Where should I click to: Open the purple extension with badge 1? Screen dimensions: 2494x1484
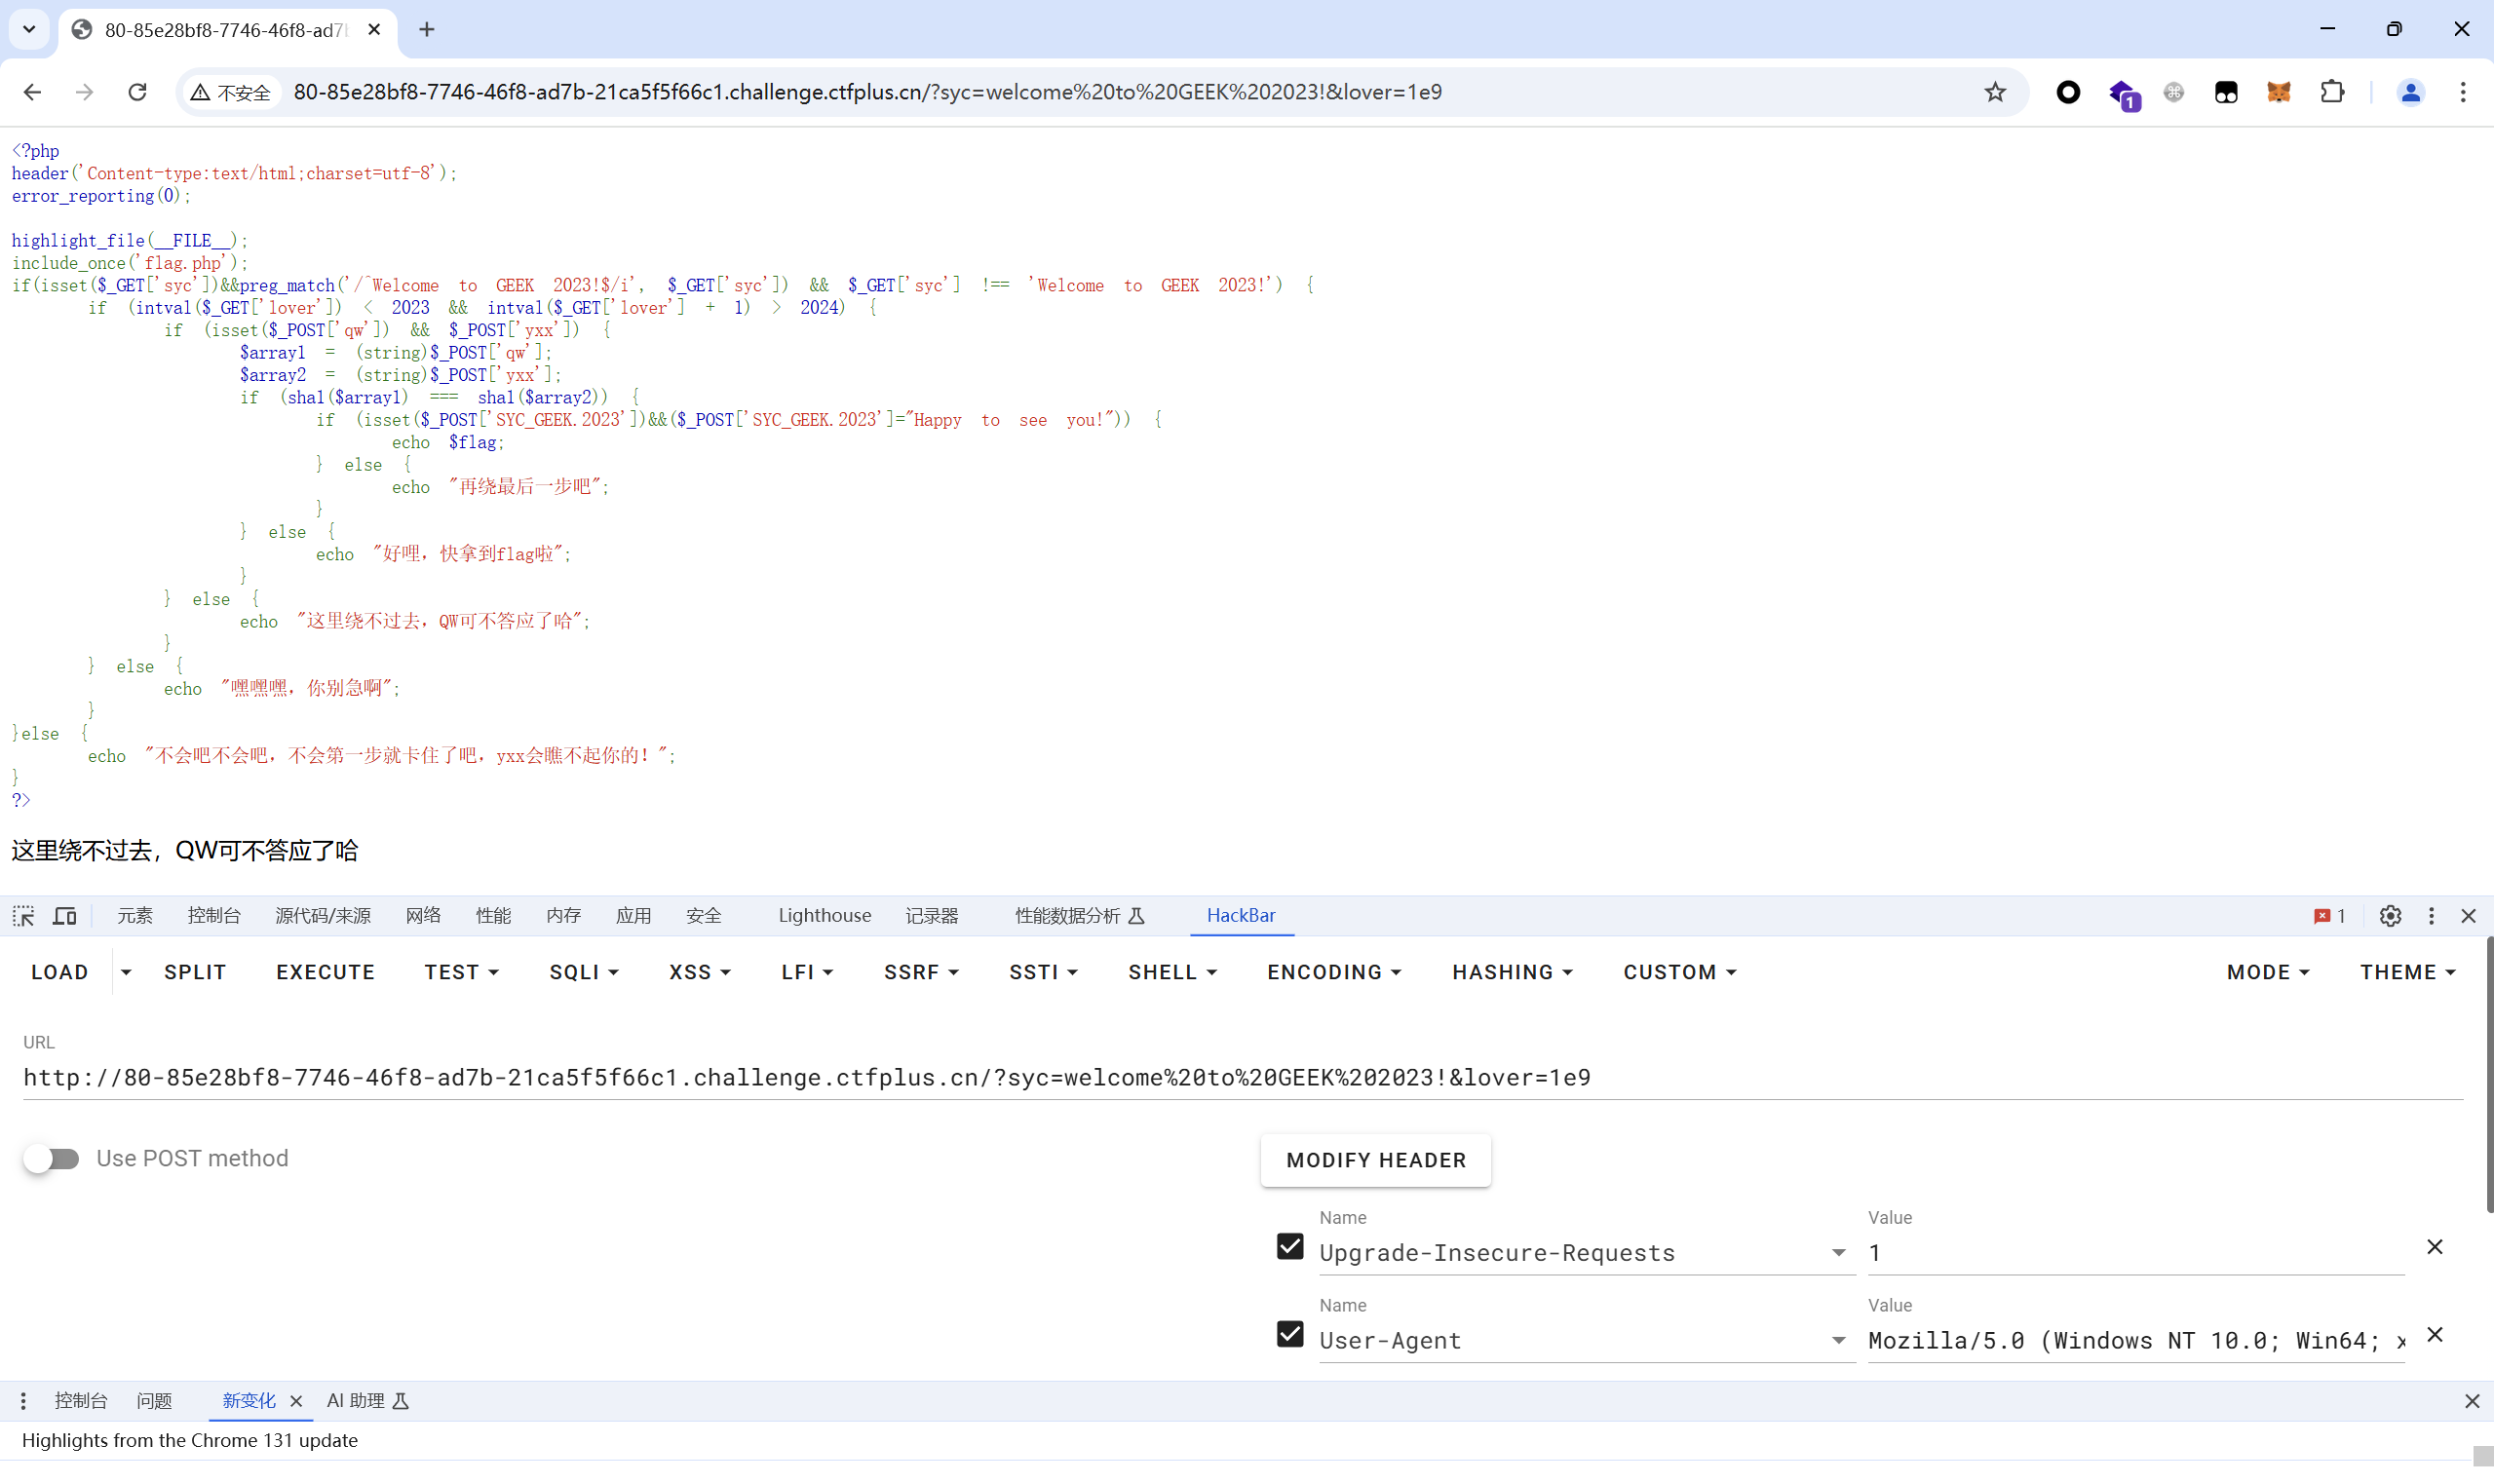[x=2123, y=94]
